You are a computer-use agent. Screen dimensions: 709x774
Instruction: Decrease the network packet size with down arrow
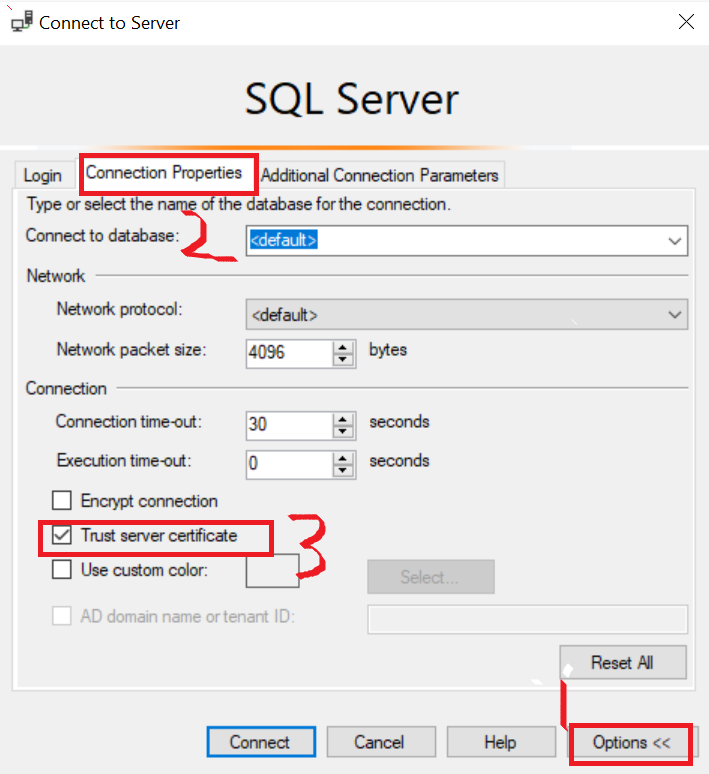(x=343, y=360)
